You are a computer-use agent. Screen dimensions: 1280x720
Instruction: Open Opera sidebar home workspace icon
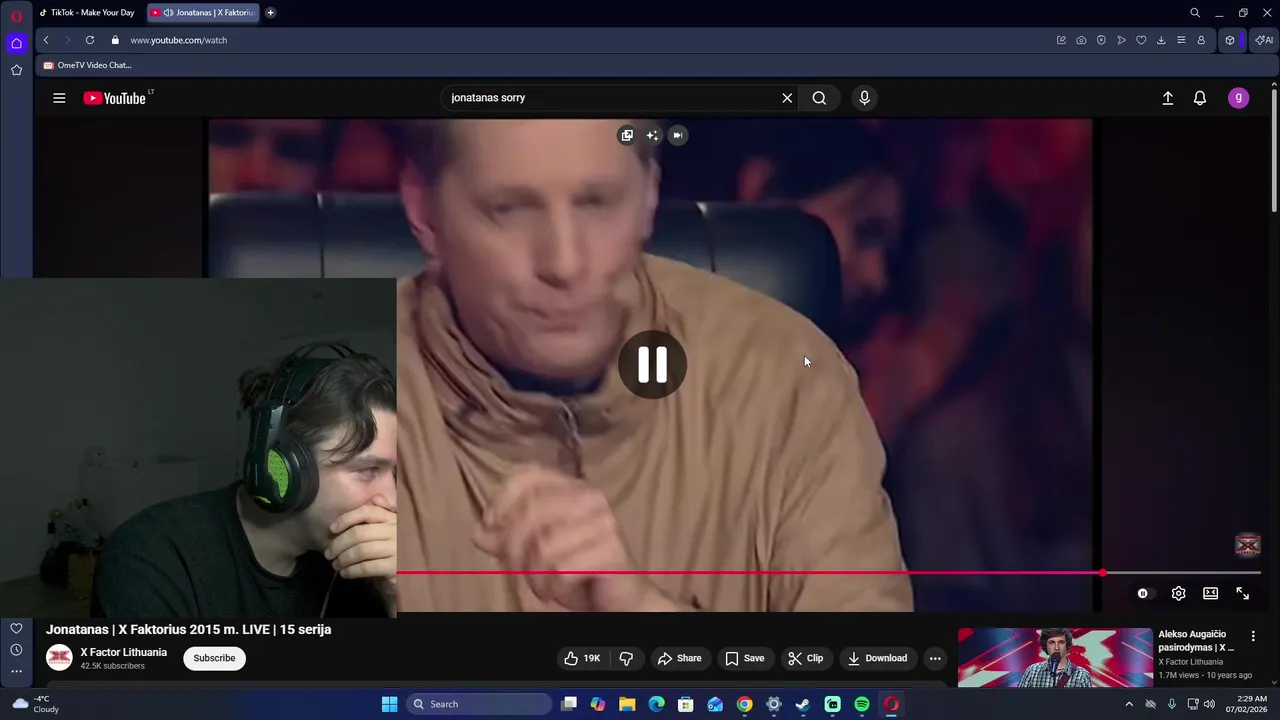click(16, 43)
